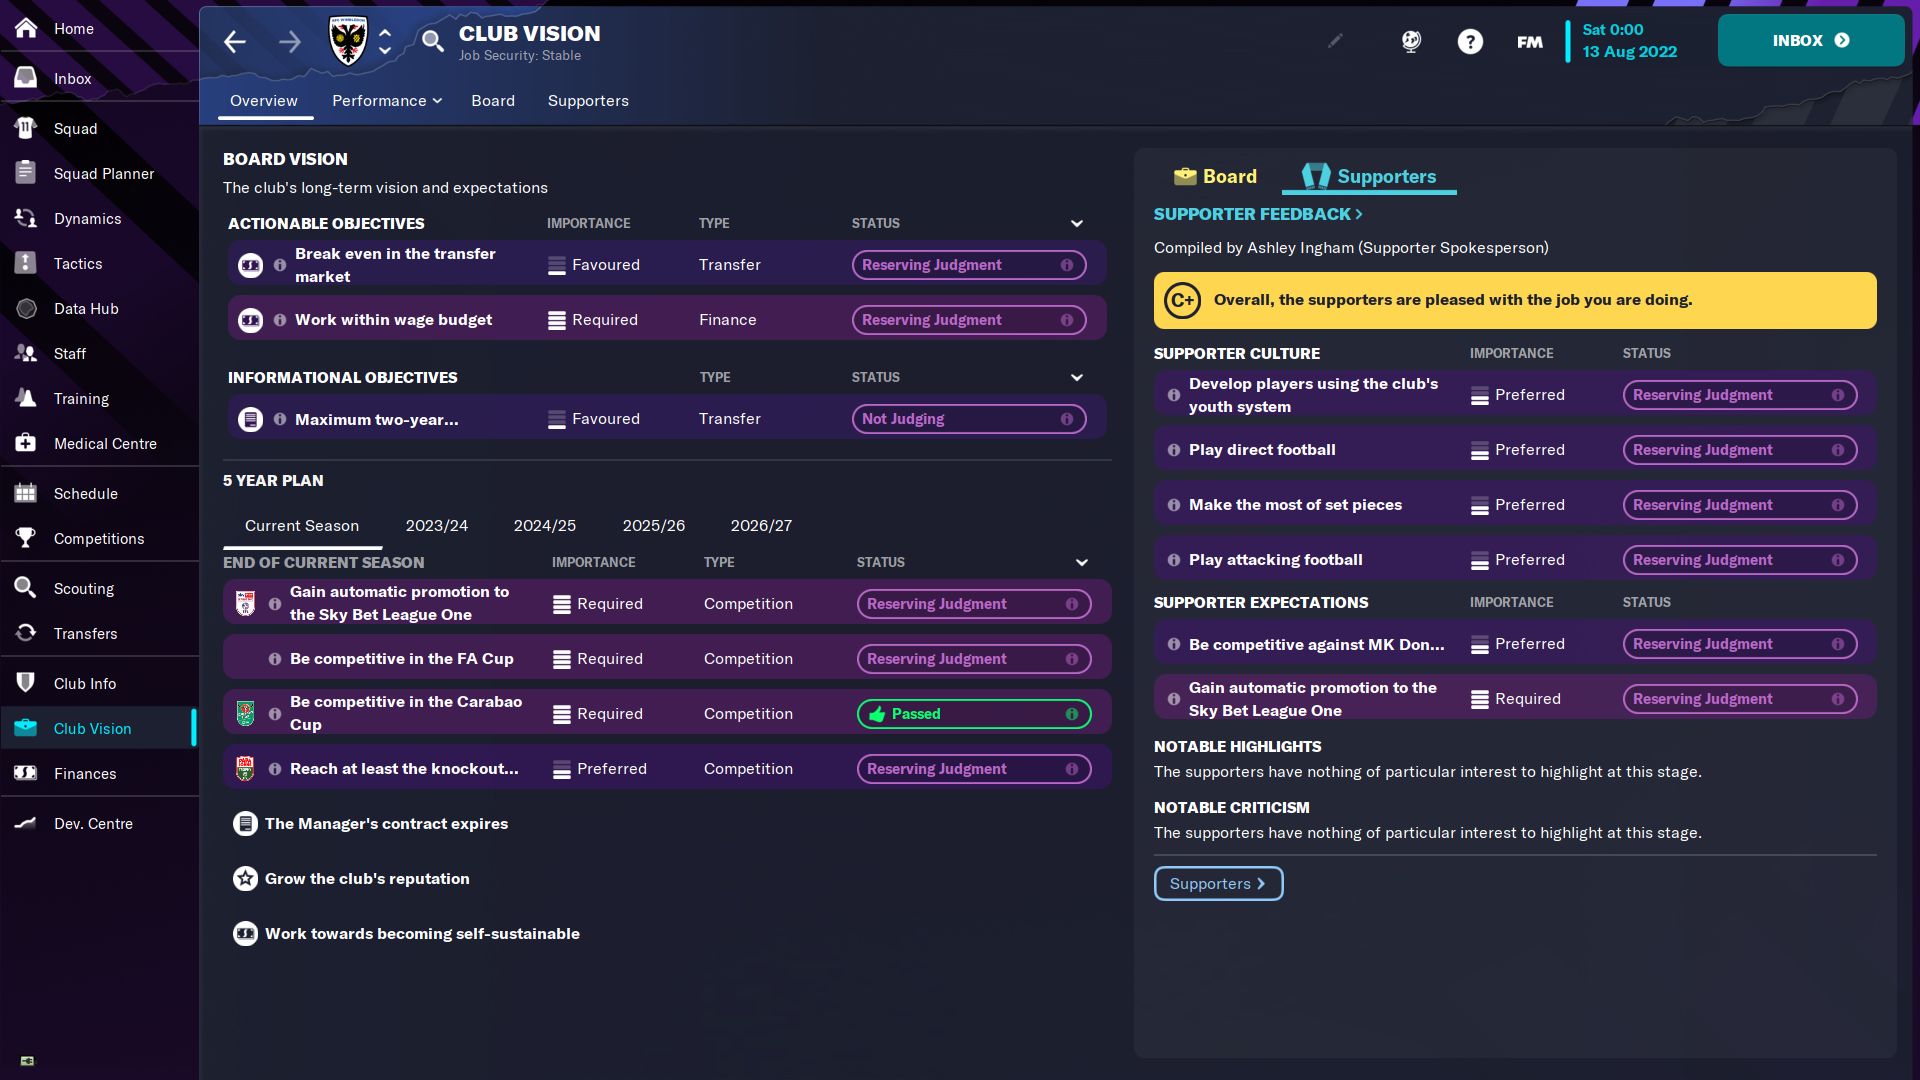Open the Performance dropdown menu
This screenshot has height=1080, width=1920.
pos(386,101)
